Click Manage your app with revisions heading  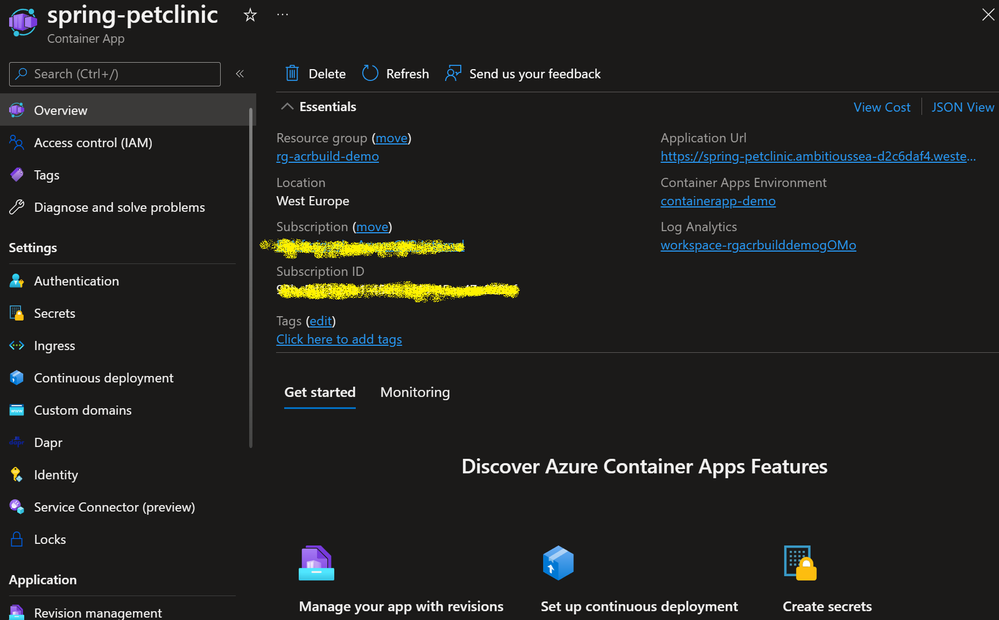[401, 607]
